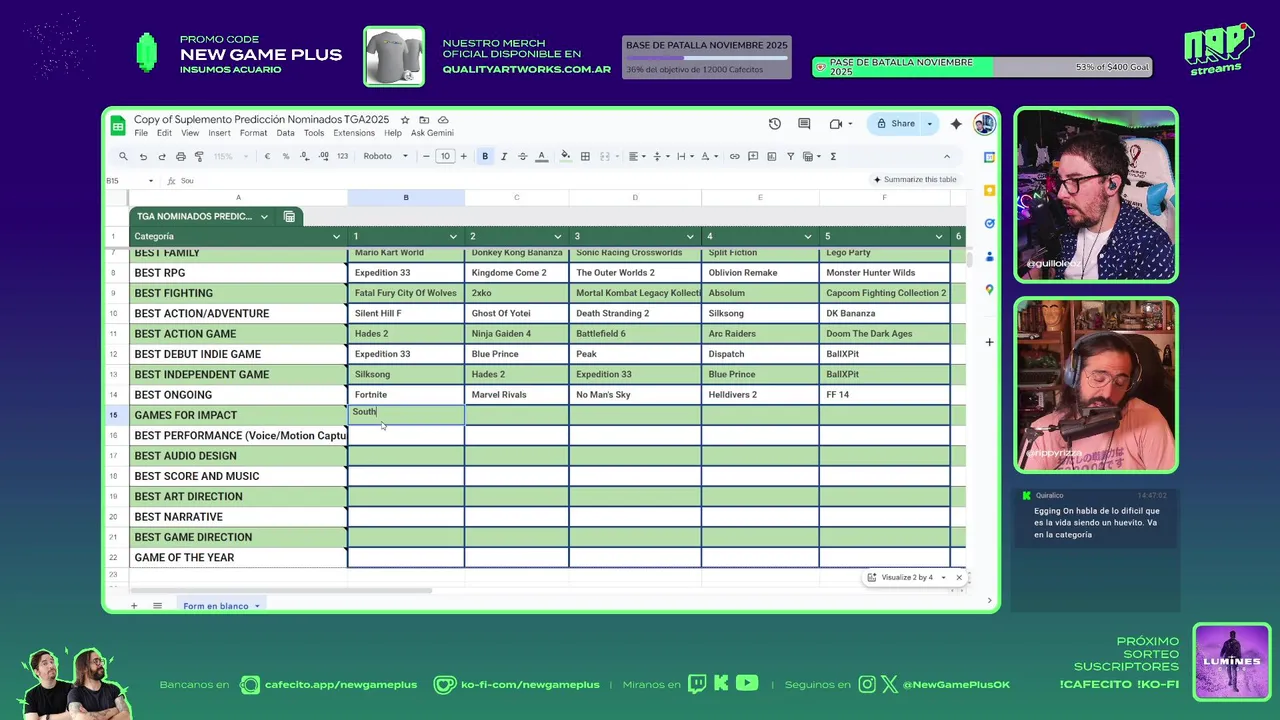Increase font size with plus
The height and width of the screenshot is (720, 1280).
(463, 156)
